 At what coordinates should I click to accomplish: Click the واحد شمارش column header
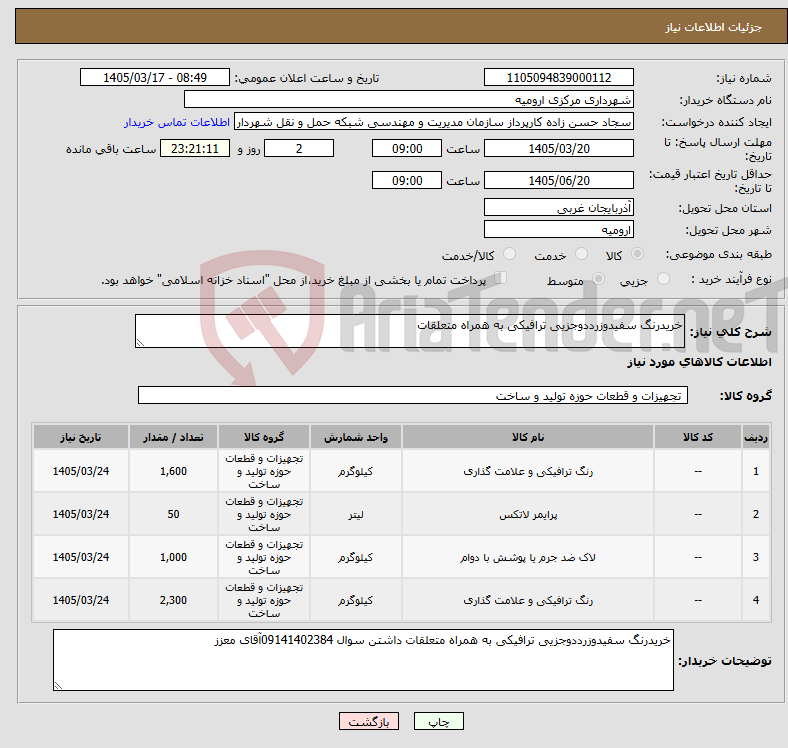(355, 437)
